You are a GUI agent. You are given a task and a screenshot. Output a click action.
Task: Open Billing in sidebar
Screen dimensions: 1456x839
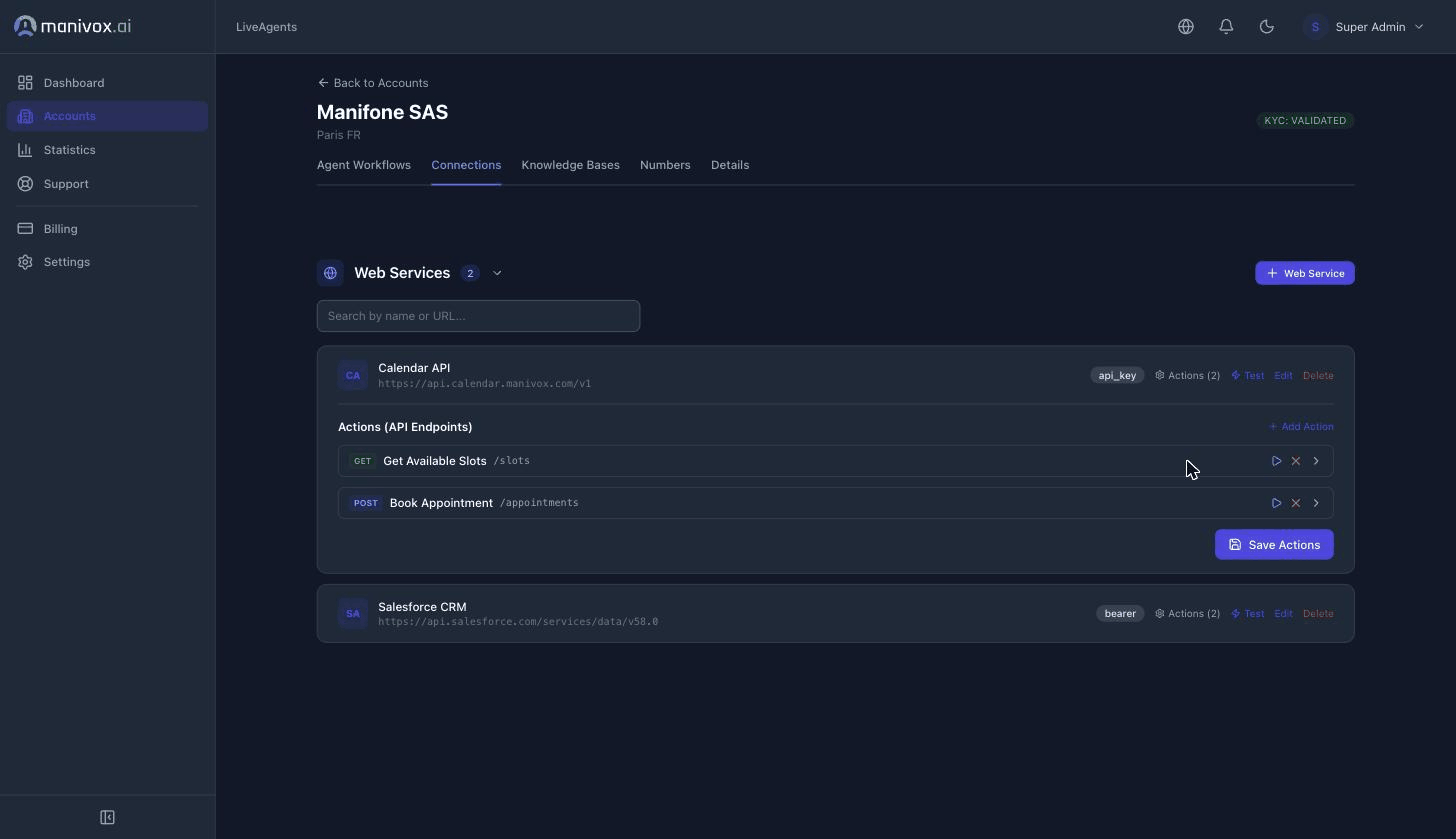(x=107, y=229)
